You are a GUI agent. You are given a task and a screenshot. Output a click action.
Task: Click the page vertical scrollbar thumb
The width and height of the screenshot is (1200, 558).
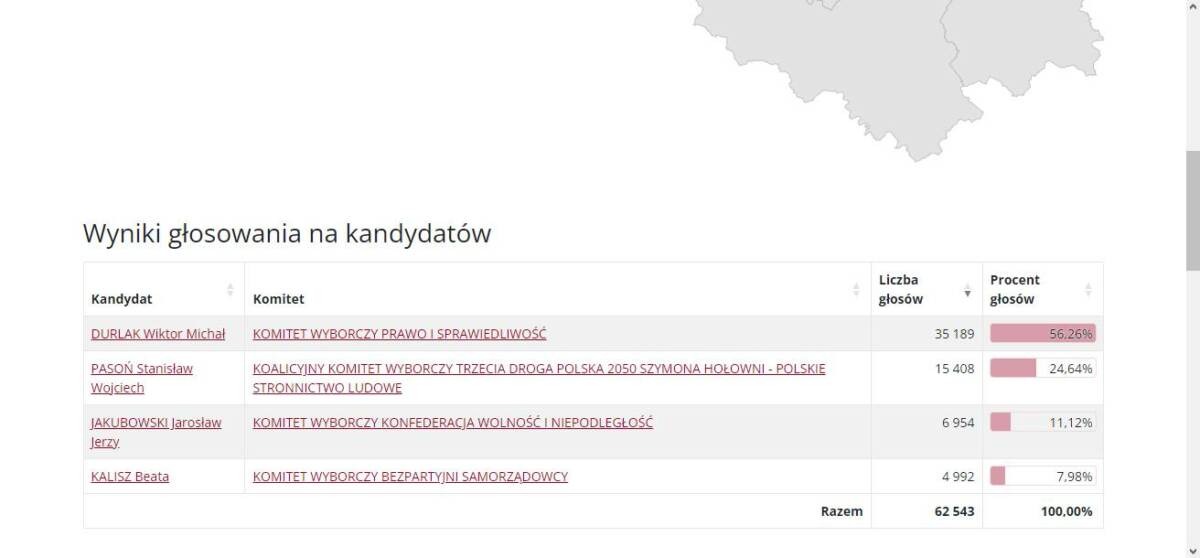coord(1192,210)
